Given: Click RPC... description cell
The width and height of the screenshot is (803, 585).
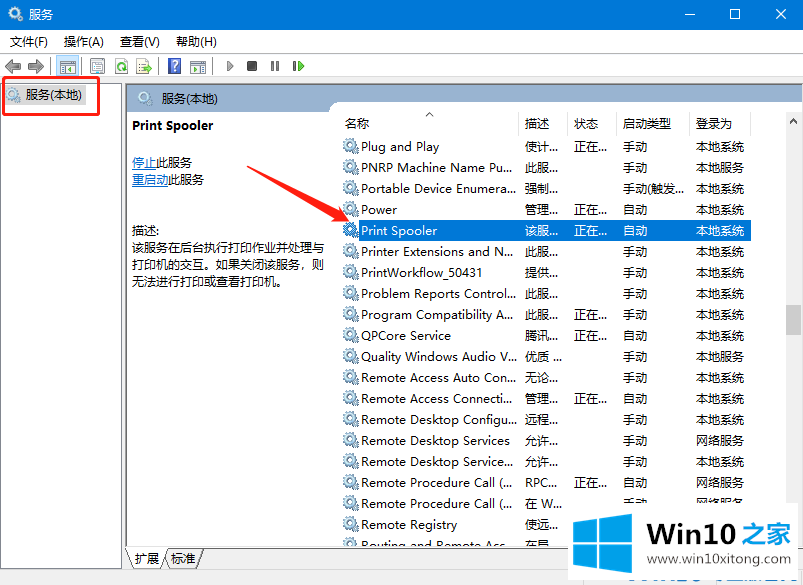Looking at the screenshot, I should coord(541,483).
